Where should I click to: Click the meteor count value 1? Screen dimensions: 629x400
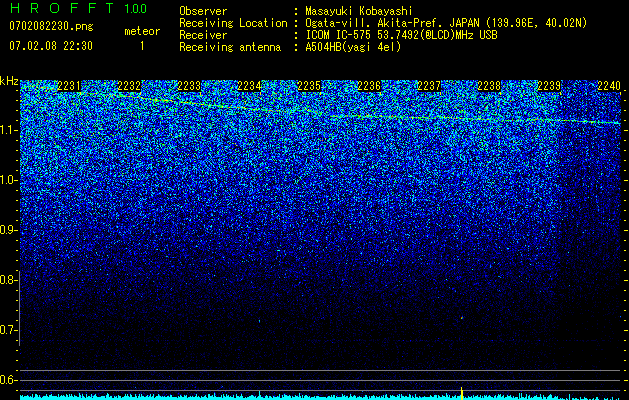[142, 46]
